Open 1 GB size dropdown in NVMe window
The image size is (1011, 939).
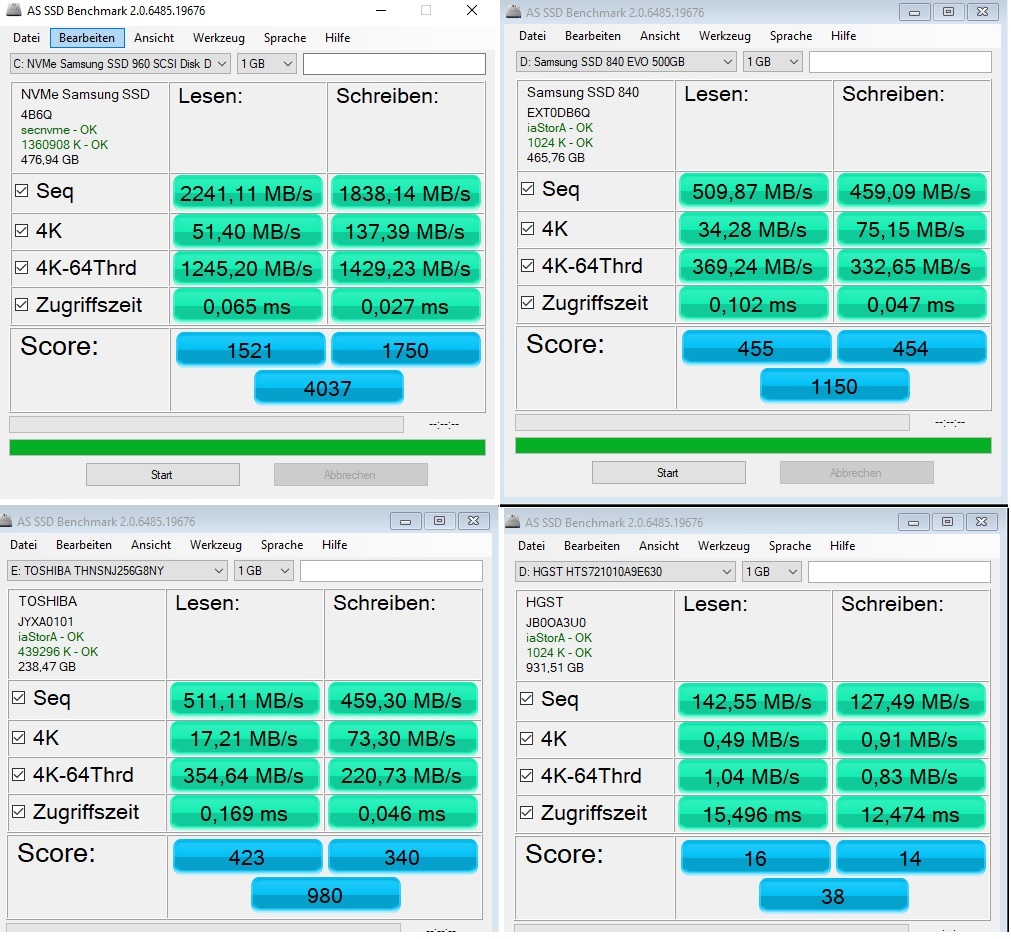pyautogui.click(x=266, y=63)
